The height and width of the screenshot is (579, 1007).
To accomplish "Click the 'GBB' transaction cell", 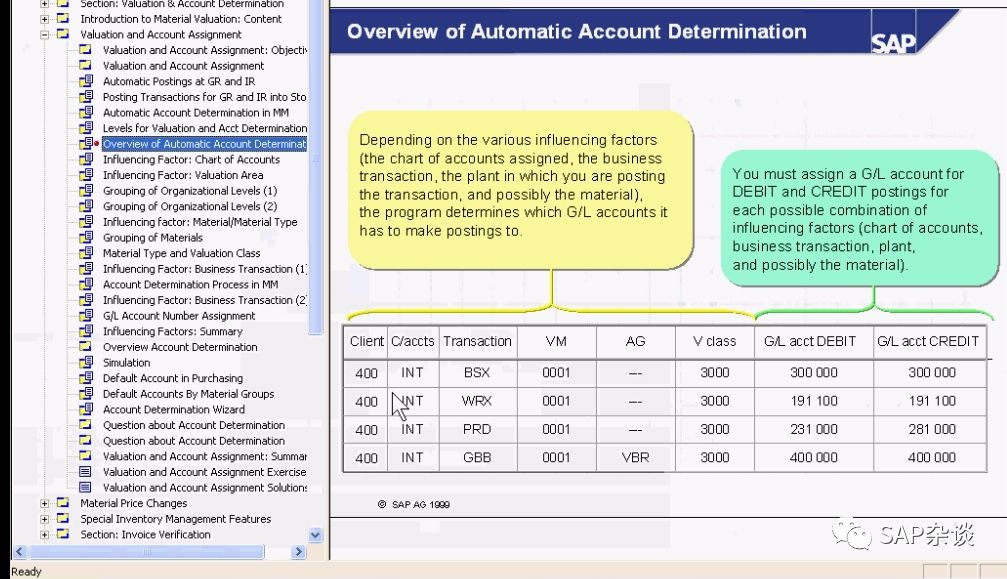I will [x=477, y=457].
